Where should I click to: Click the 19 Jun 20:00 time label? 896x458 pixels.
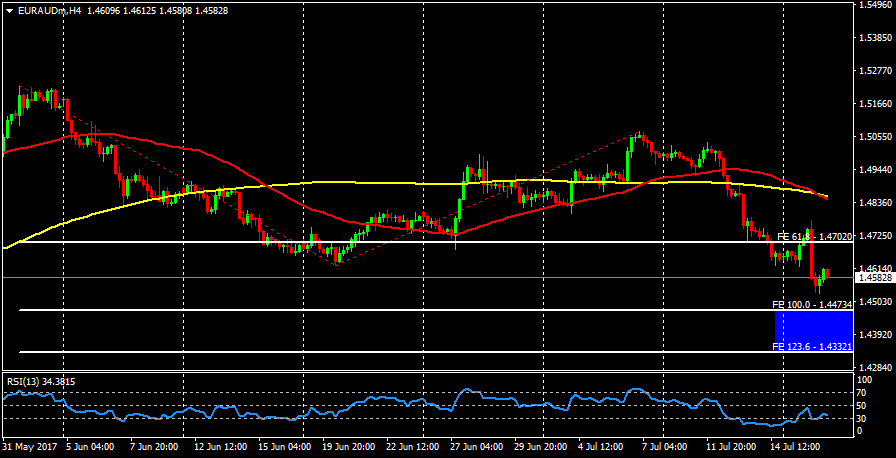[x=348, y=446]
